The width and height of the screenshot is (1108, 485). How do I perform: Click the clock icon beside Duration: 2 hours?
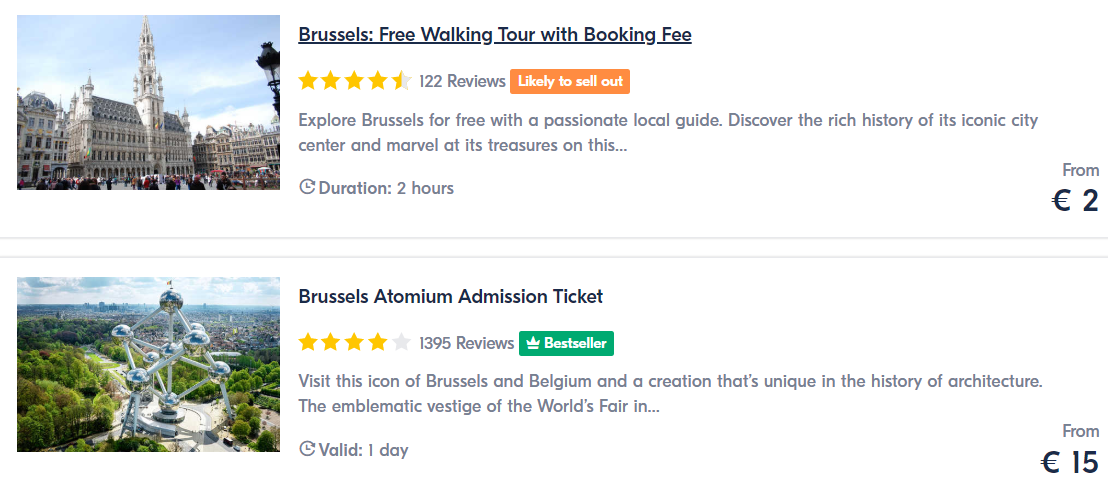click(307, 187)
